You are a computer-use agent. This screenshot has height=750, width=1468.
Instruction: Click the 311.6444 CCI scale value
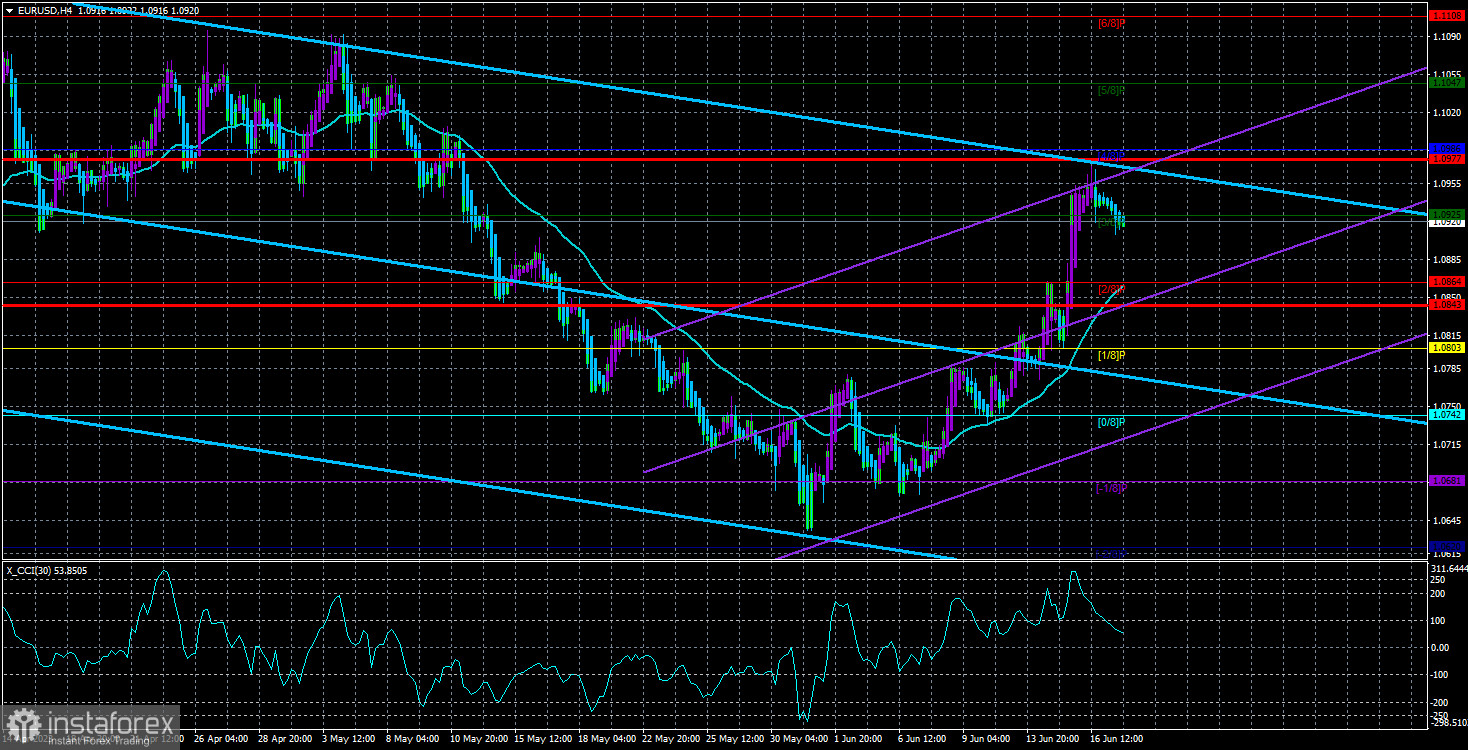point(1450,567)
